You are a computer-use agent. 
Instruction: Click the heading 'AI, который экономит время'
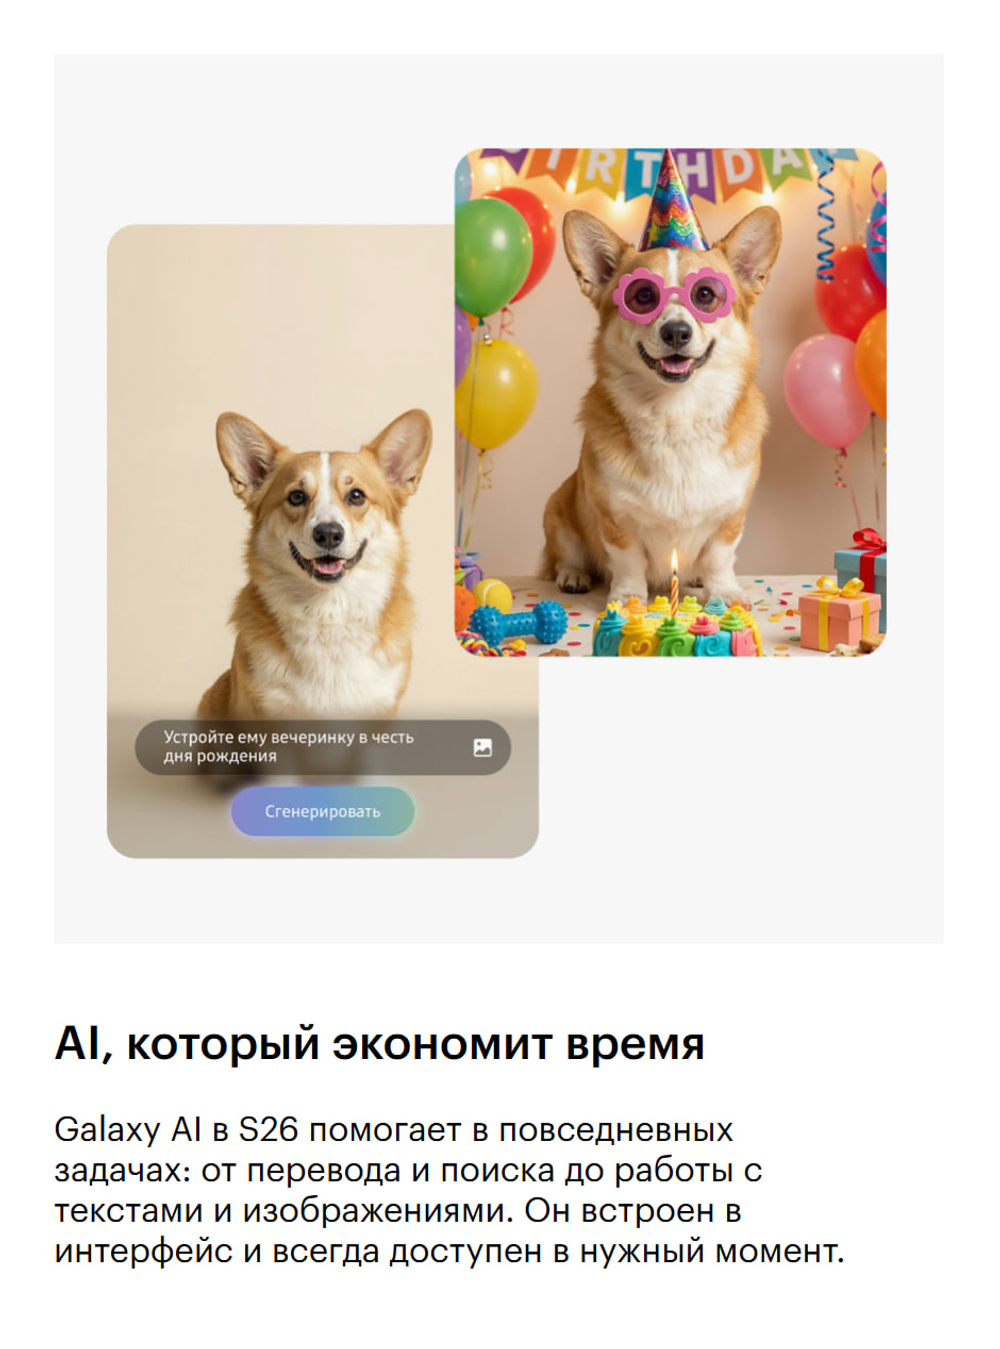pos(380,1044)
